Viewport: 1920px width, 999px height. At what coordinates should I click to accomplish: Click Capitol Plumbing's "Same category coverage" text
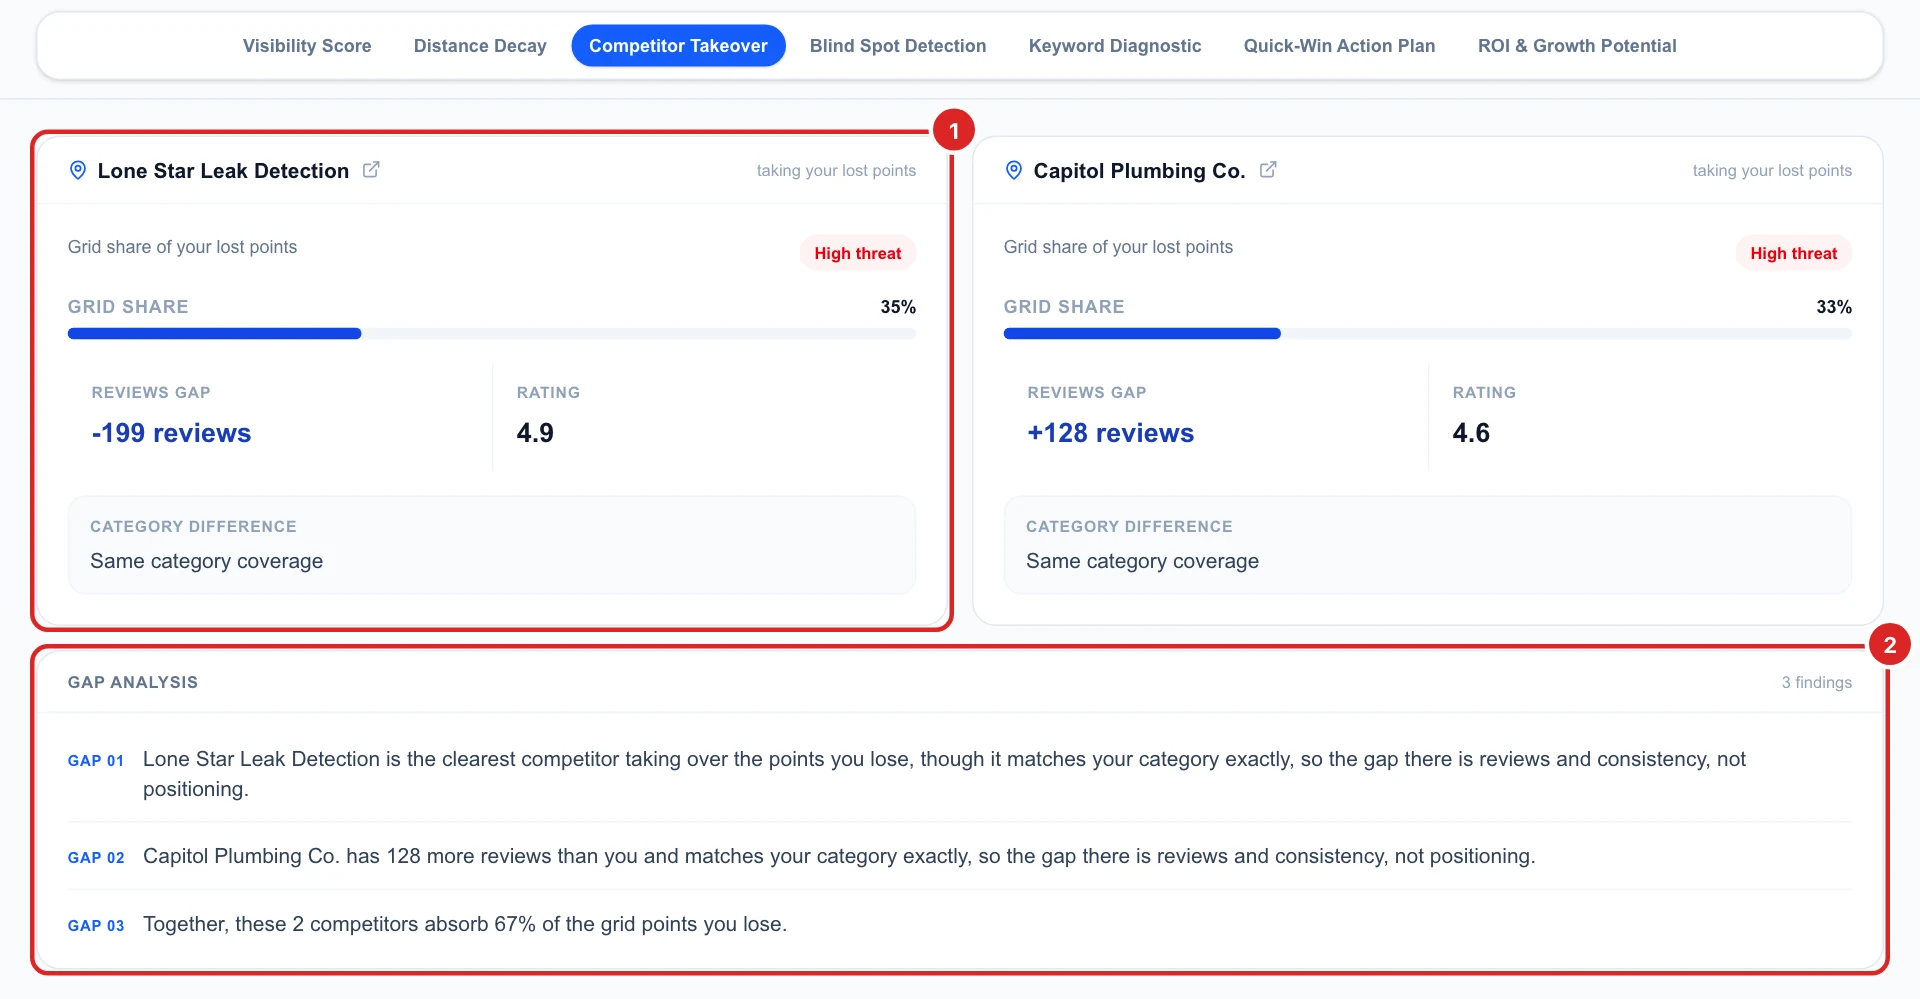1142,561
